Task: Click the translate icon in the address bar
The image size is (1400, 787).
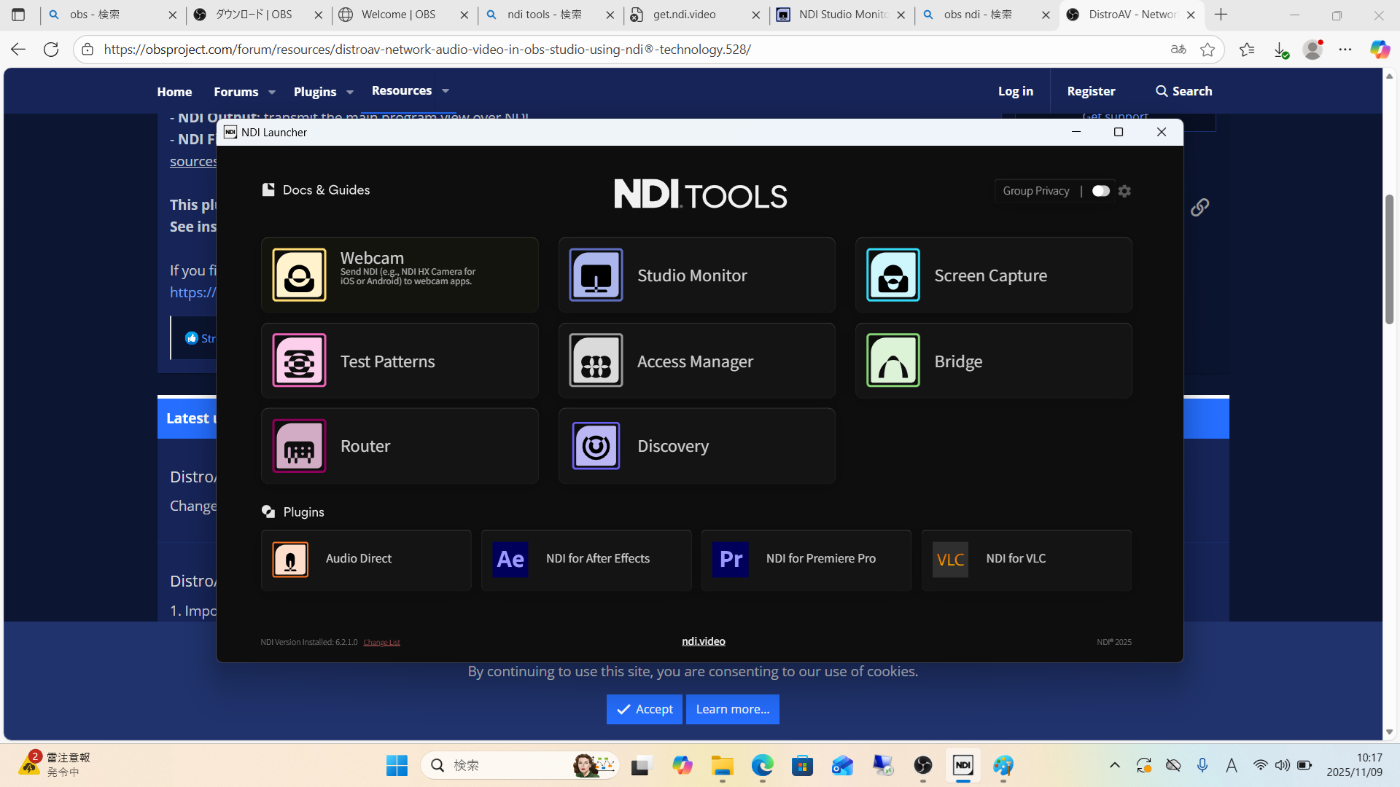Action: click(1178, 50)
